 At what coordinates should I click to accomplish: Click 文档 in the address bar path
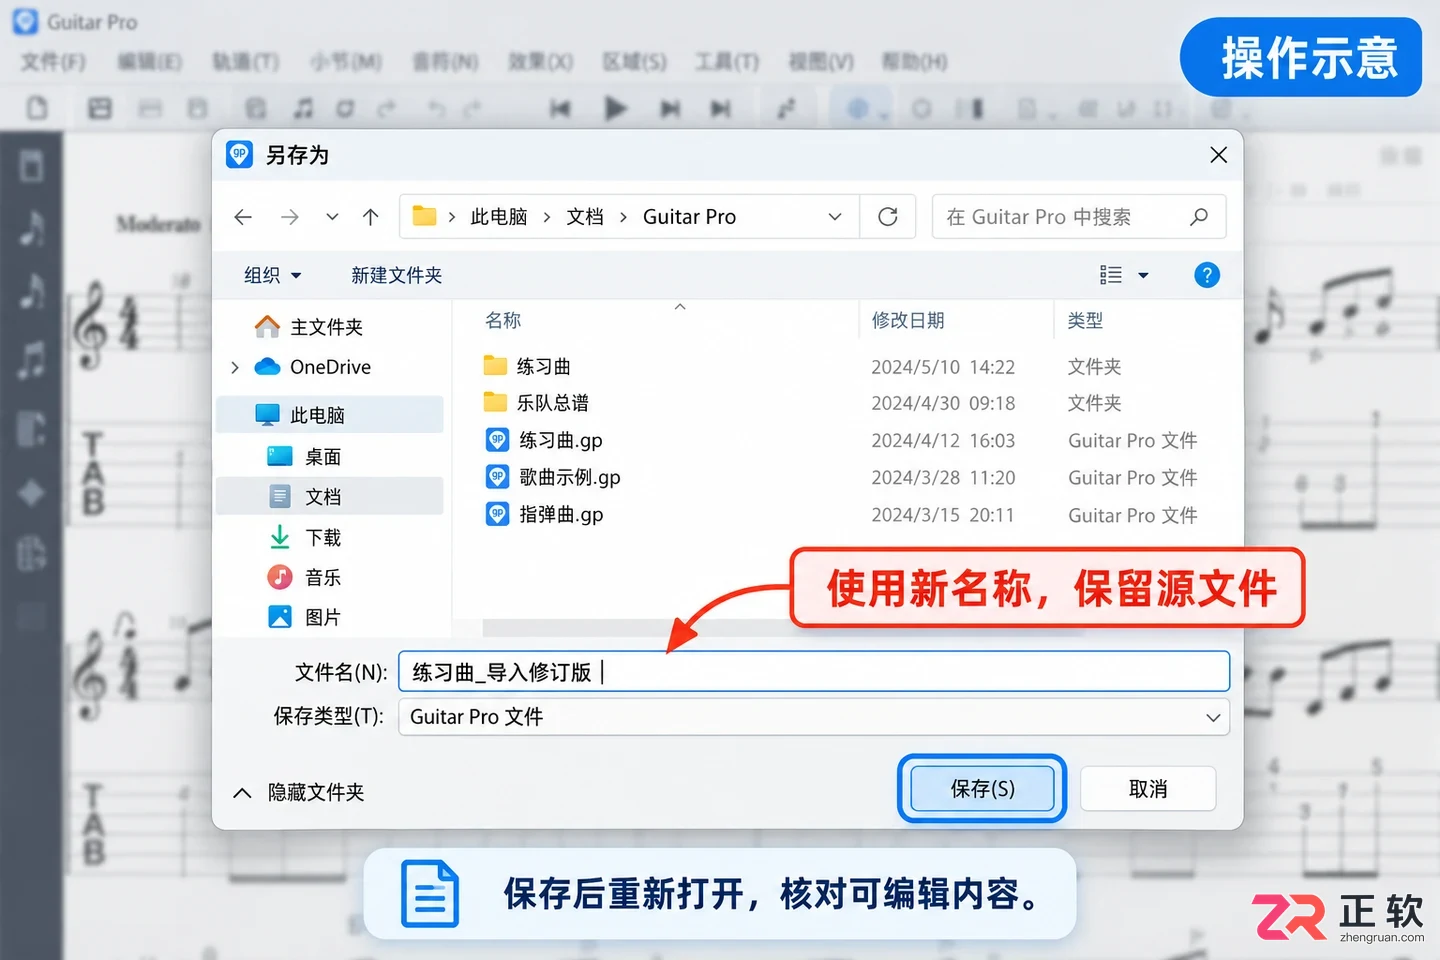585,217
